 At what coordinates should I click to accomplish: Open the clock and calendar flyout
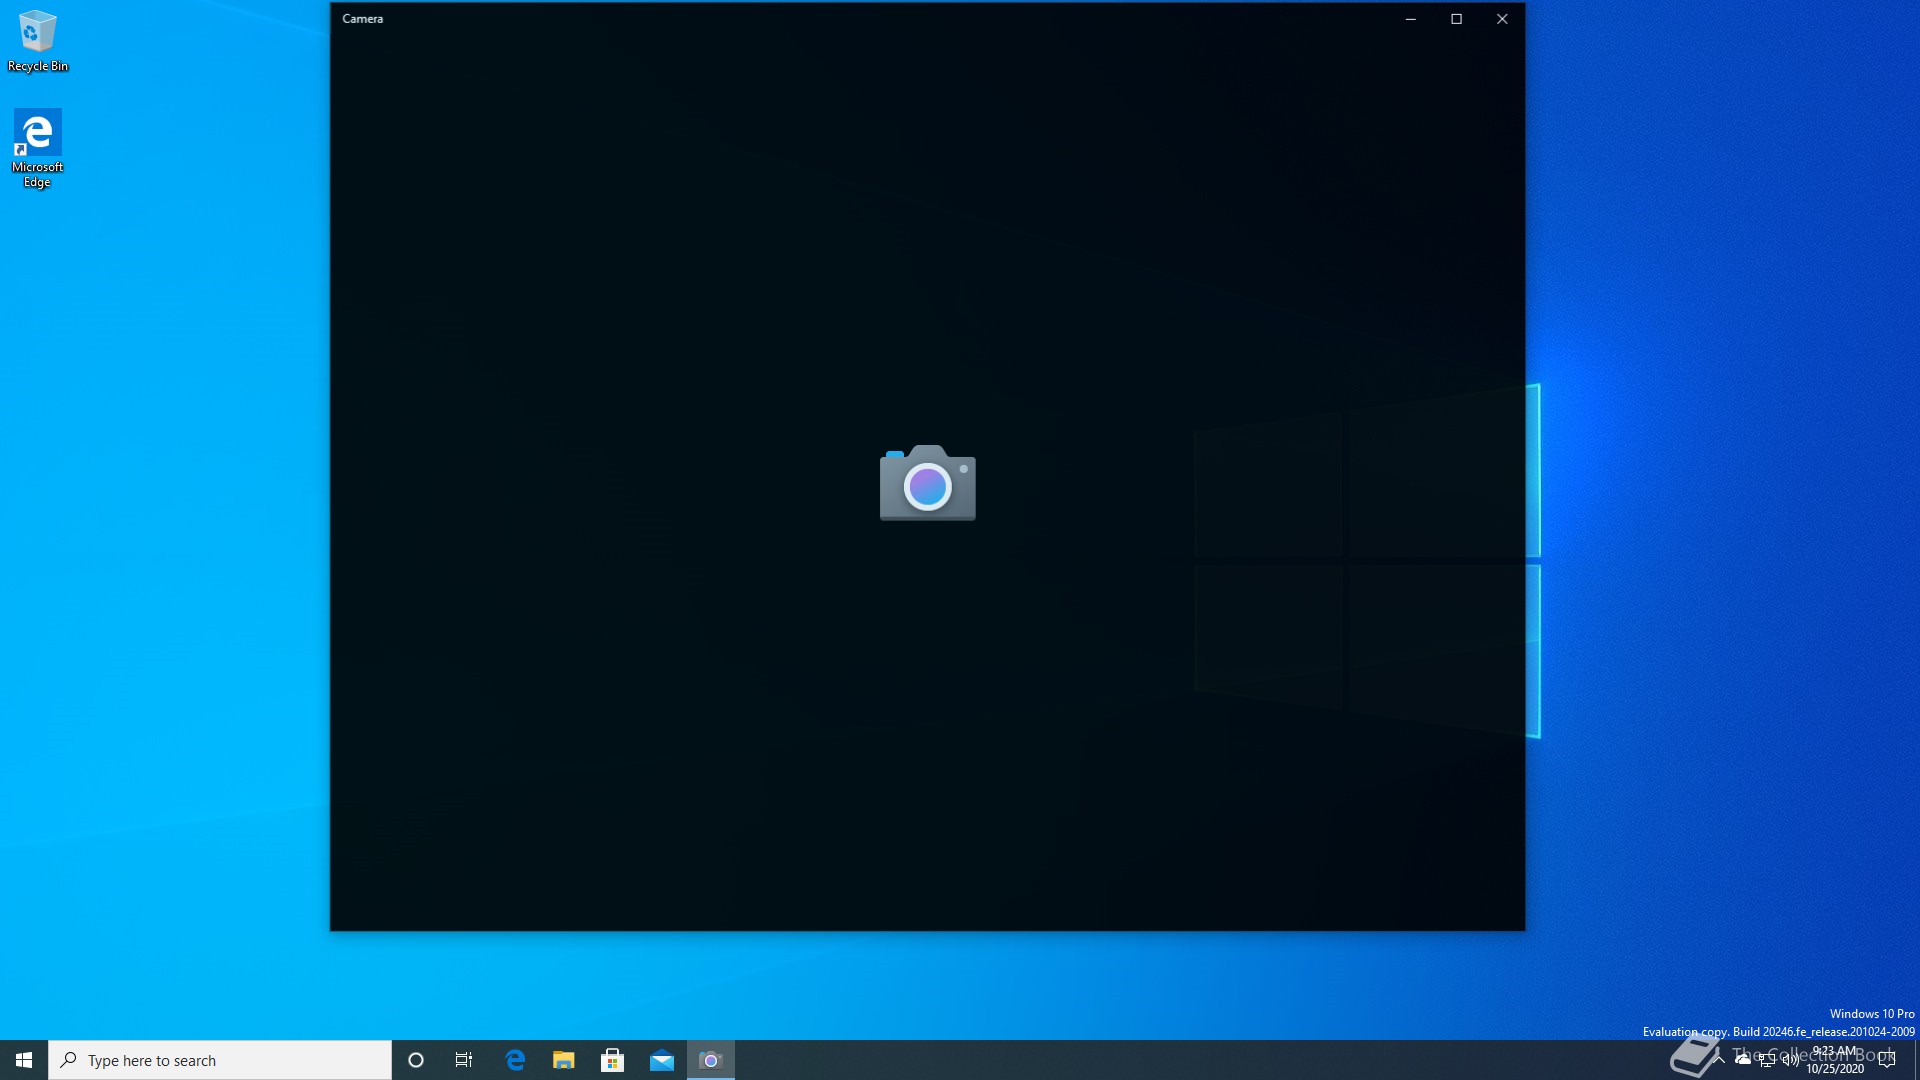tap(1835, 1060)
